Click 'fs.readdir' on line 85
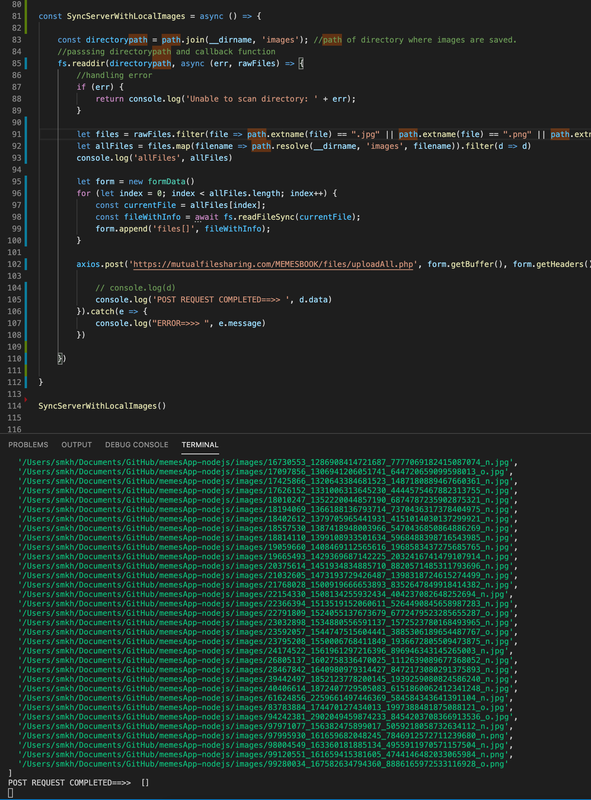 80,63
